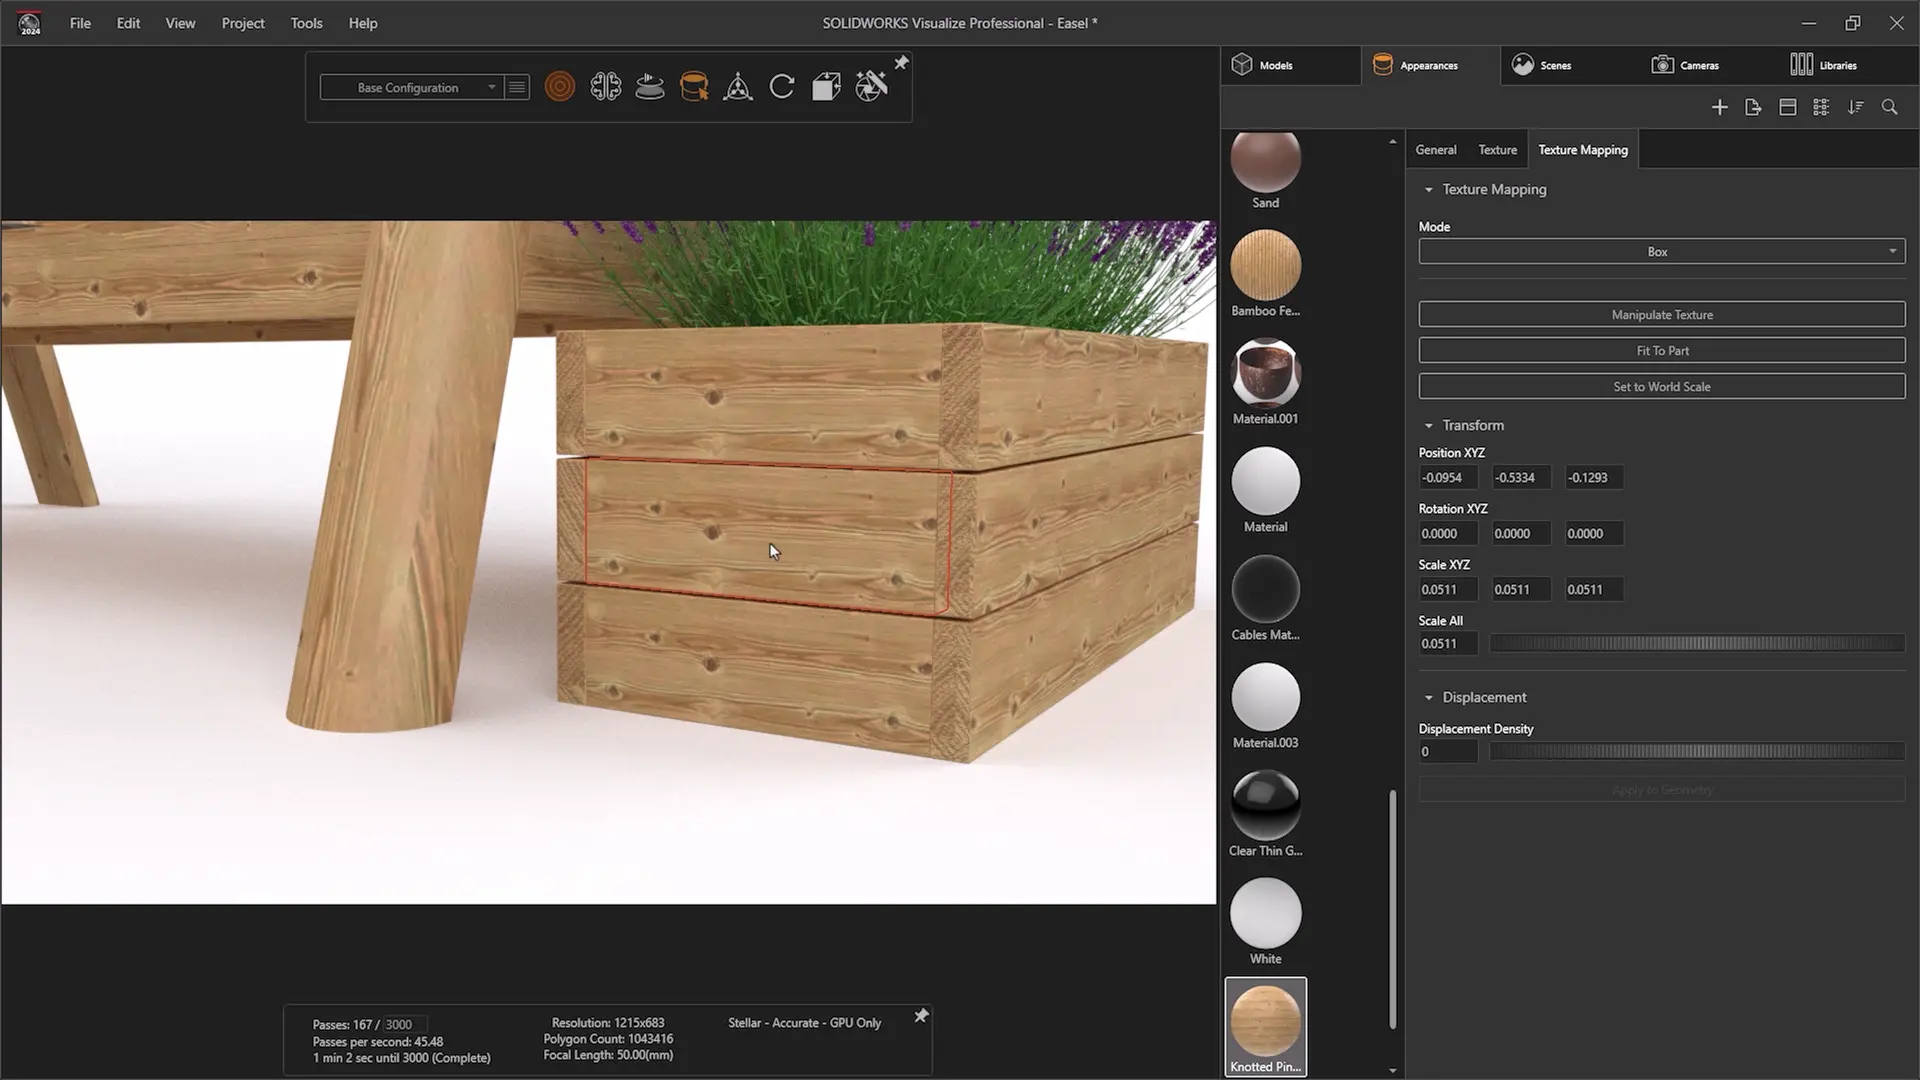Screen dimensions: 1920x1080
Task: Toggle the pin on main toolbar
Action: [901, 63]
